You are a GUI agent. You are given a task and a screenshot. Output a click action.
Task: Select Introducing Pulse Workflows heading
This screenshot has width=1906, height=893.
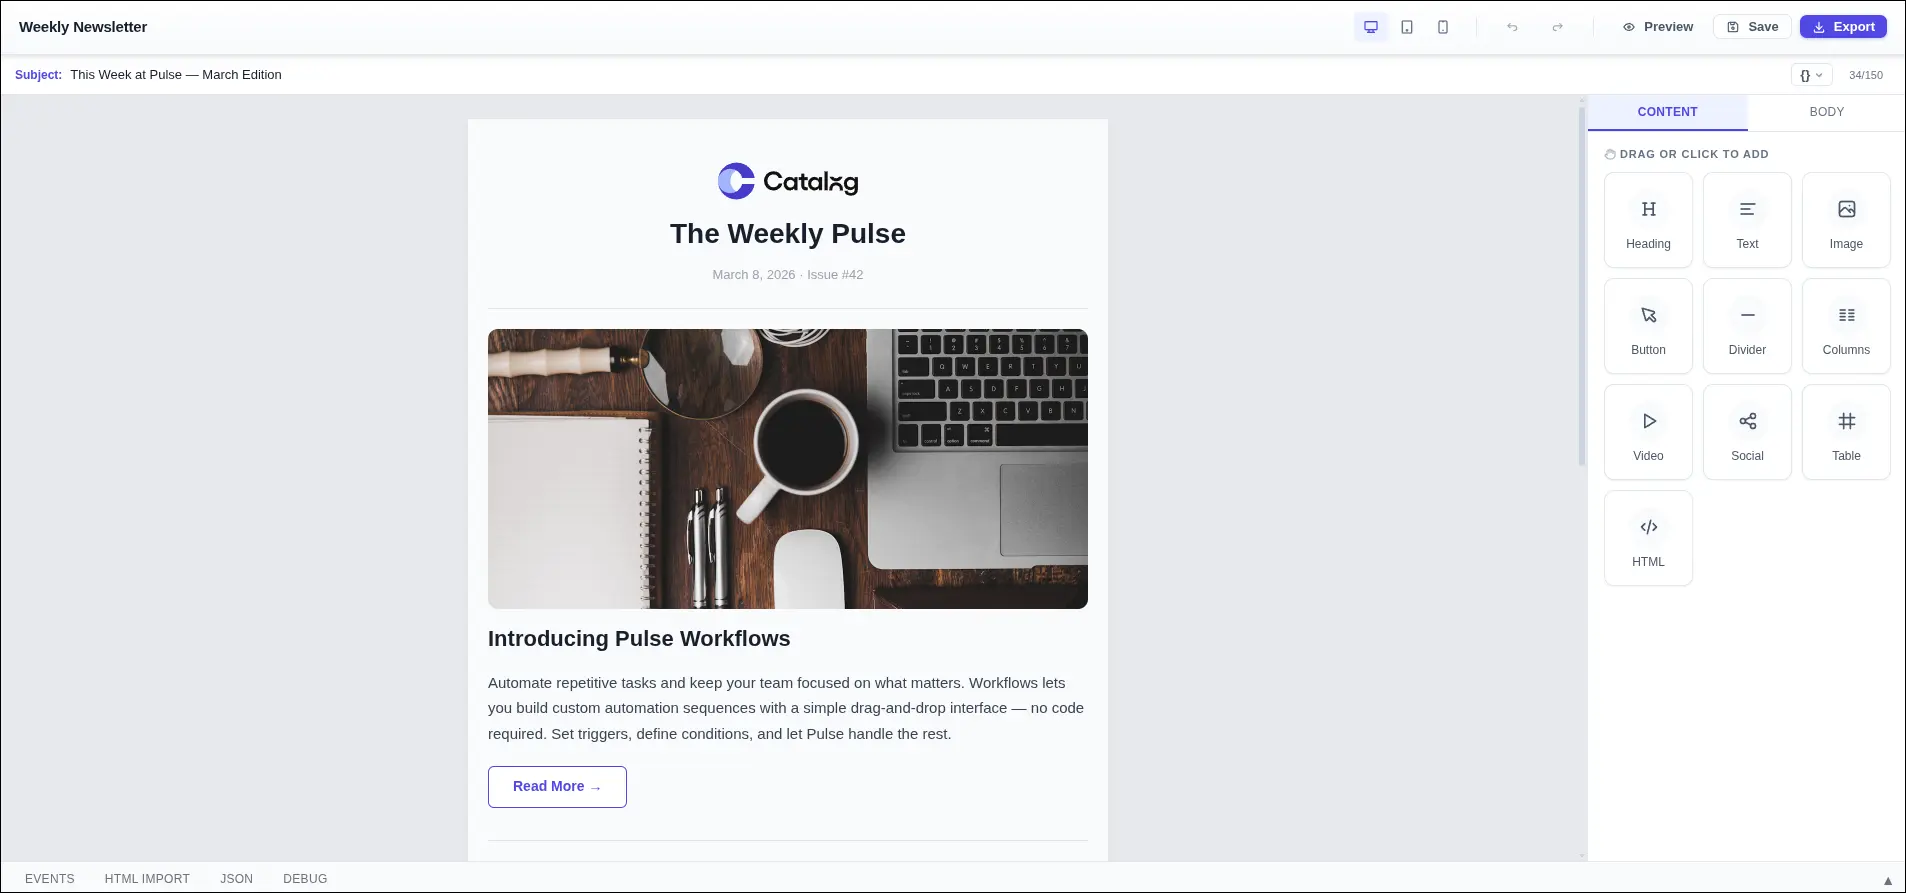(x=639, y=639)
